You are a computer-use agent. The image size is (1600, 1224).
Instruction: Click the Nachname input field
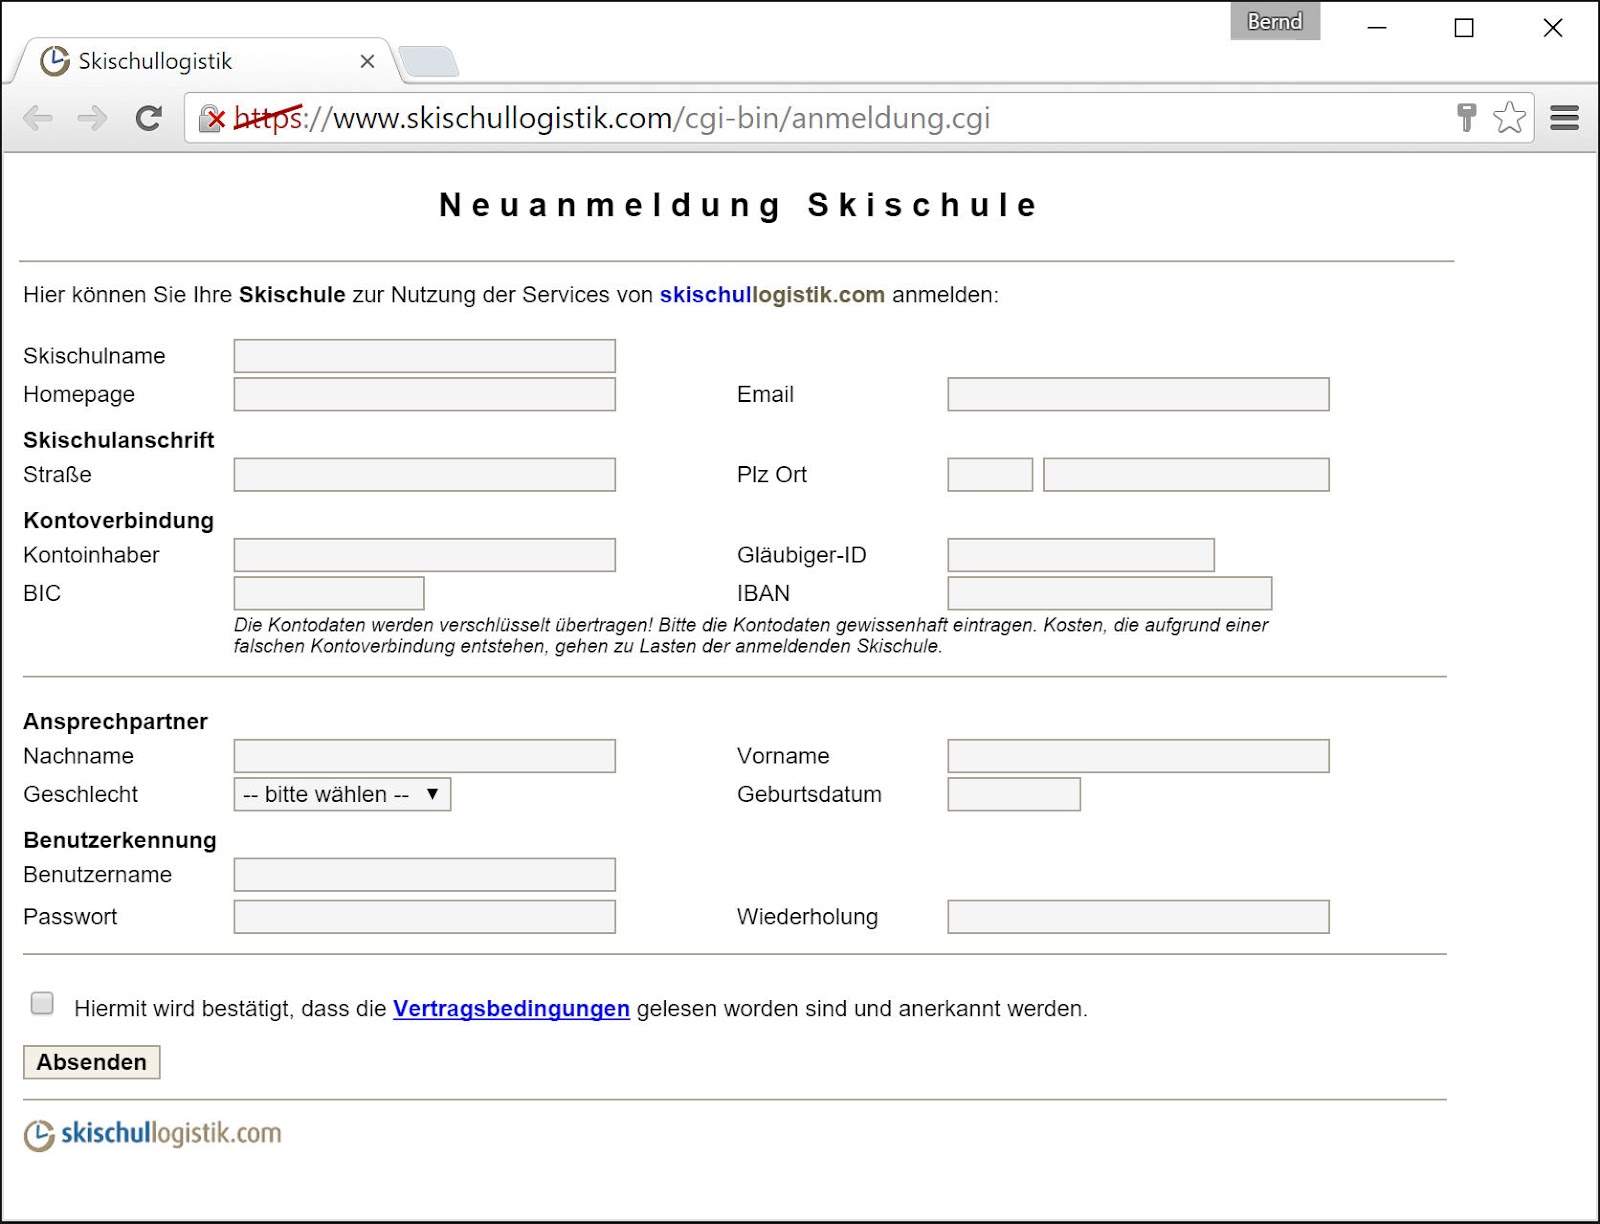425,756
